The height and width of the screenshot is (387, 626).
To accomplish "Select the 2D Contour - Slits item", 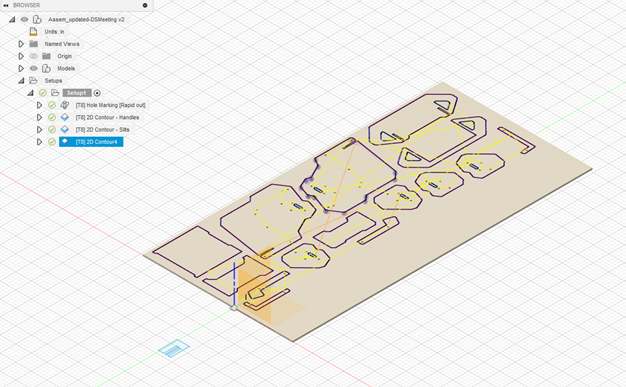I will click(102, 129).
